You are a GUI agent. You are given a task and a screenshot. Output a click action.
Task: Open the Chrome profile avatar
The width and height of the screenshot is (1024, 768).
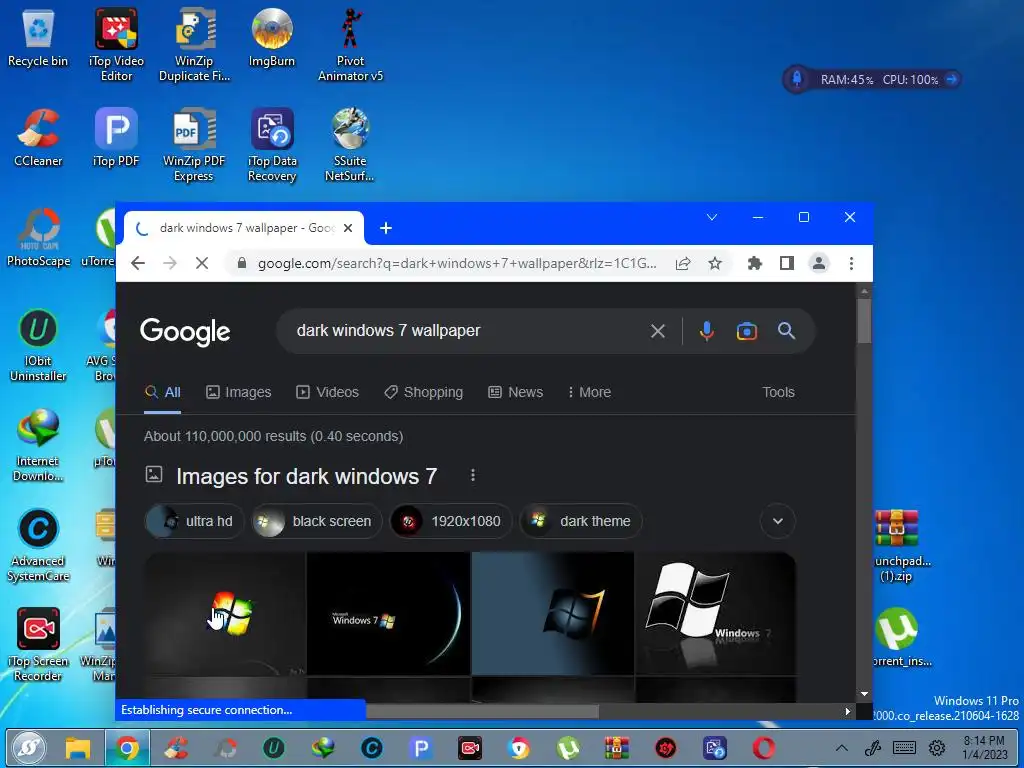coord(818,263)
